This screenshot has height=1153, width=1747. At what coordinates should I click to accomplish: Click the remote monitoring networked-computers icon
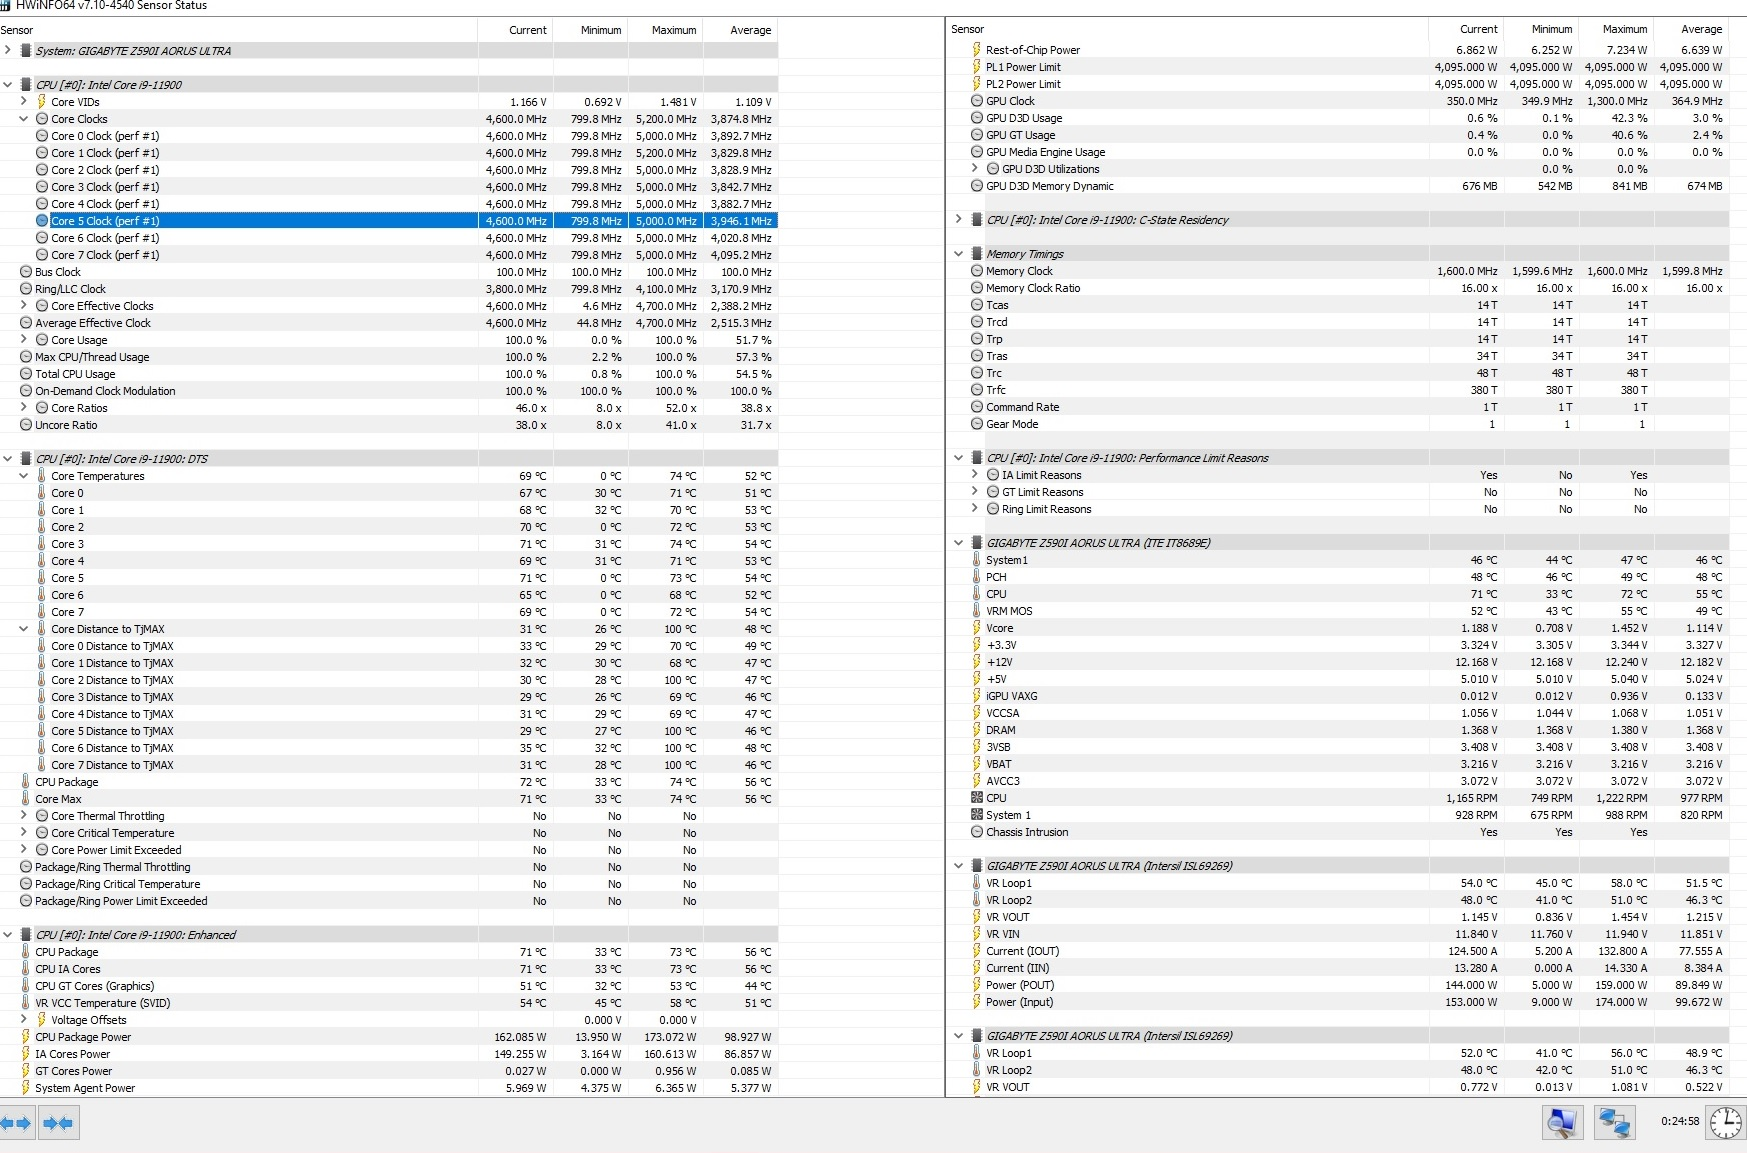tap(1614, 1123)
